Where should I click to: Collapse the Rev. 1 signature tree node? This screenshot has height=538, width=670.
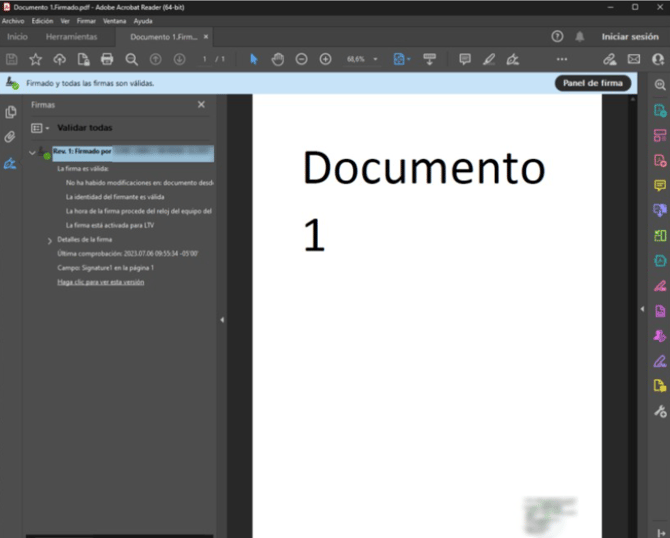[x=32, y=153]
